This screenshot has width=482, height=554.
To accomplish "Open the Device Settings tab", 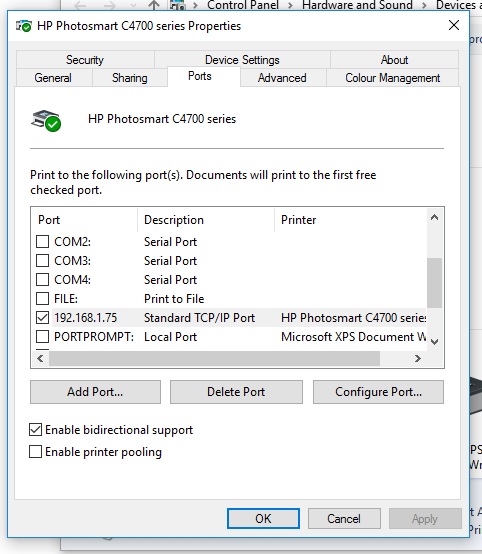I will coord(242,60).
